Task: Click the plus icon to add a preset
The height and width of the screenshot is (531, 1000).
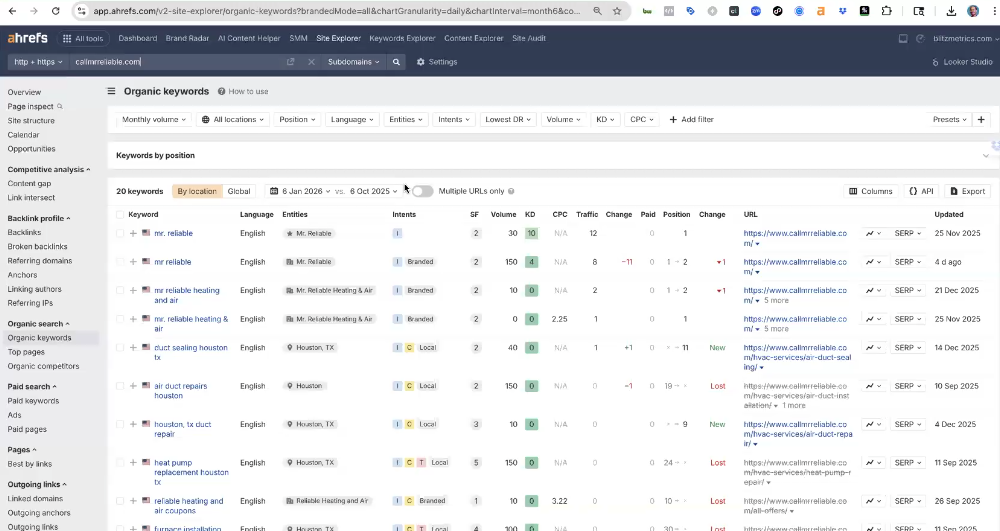Action: pos(981,120)
